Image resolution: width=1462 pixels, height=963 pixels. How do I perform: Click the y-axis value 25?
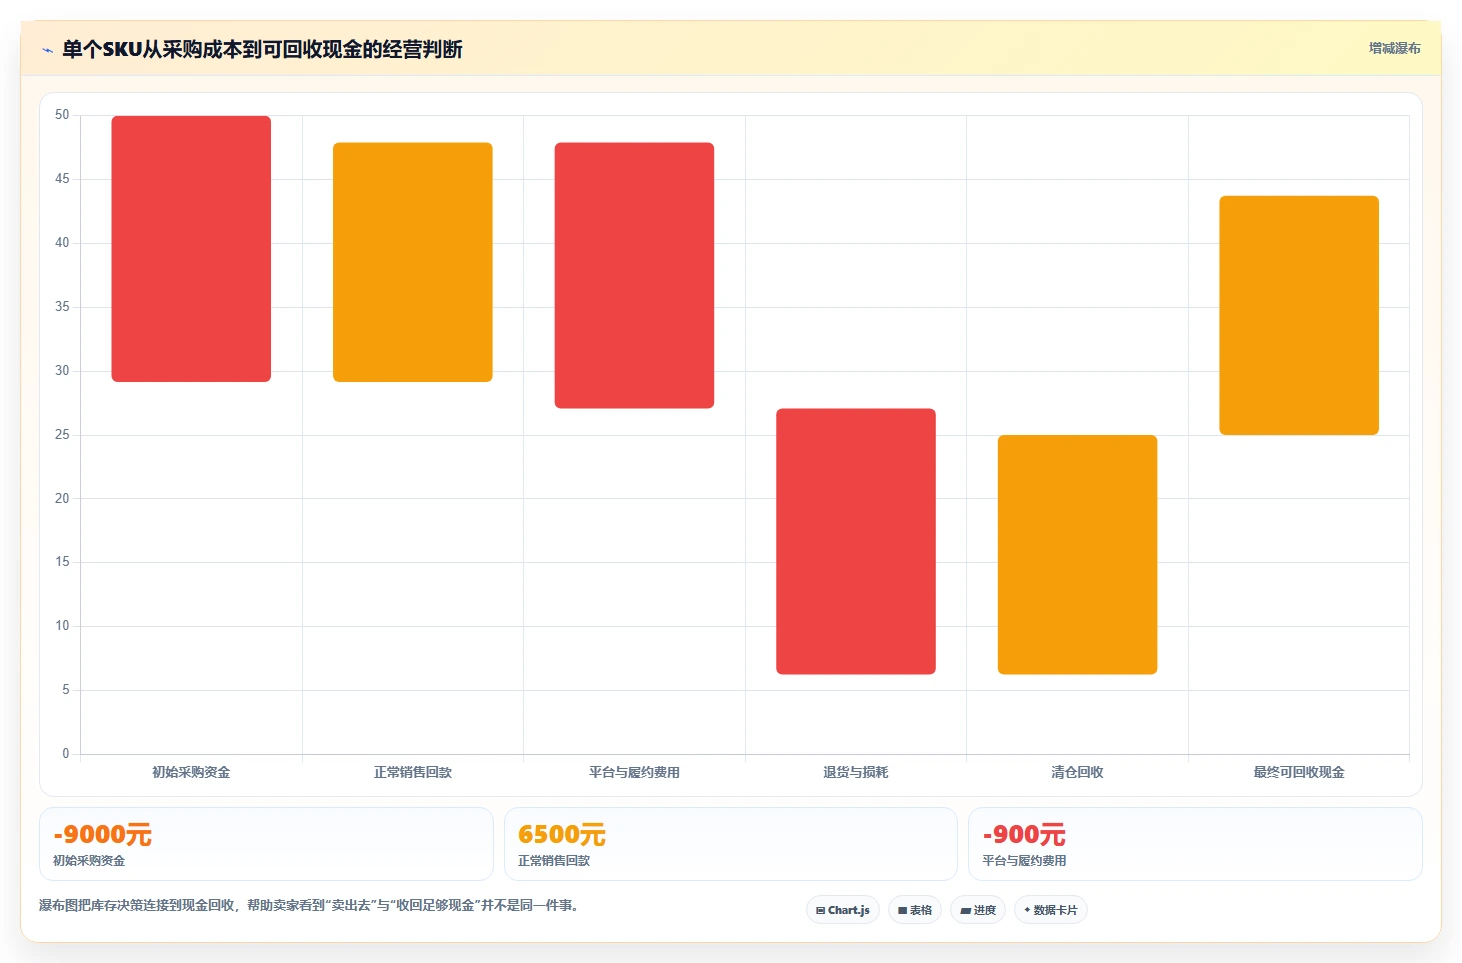click(x=62, y=435)
